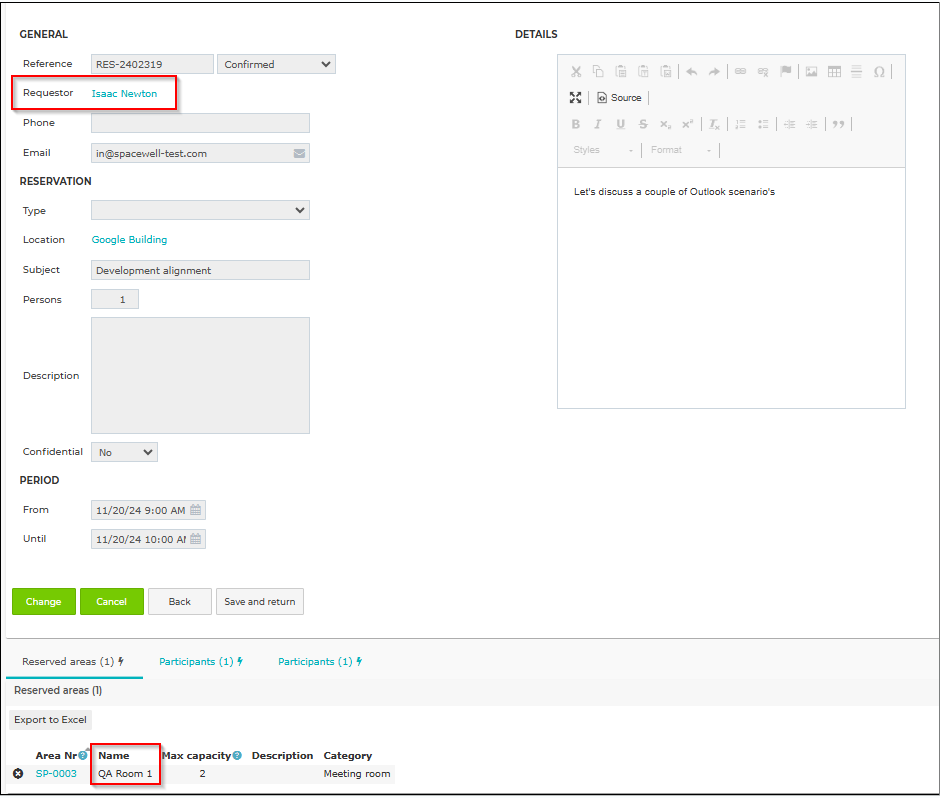Click the Remove Format icon
This screenshot has height=798, width=940.
click(x=714, y=124)
